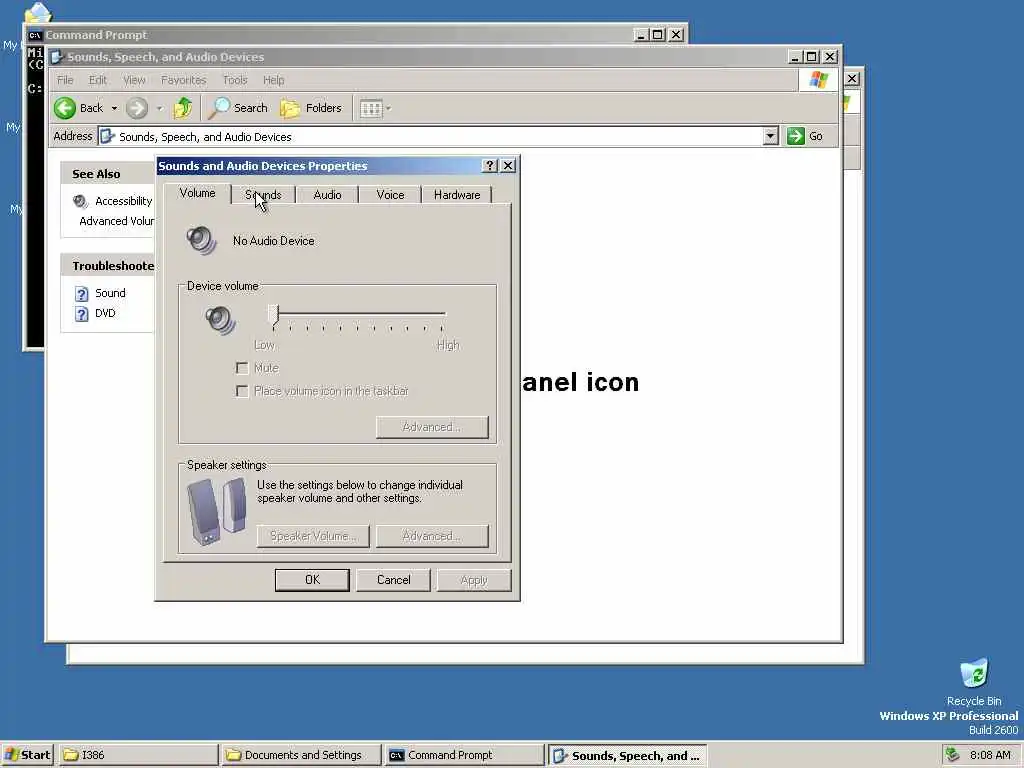Click Sounds, Speech, Audio Devices title bar icon
This screenshot has width=1024, height=768.
(x=57, y=57)
